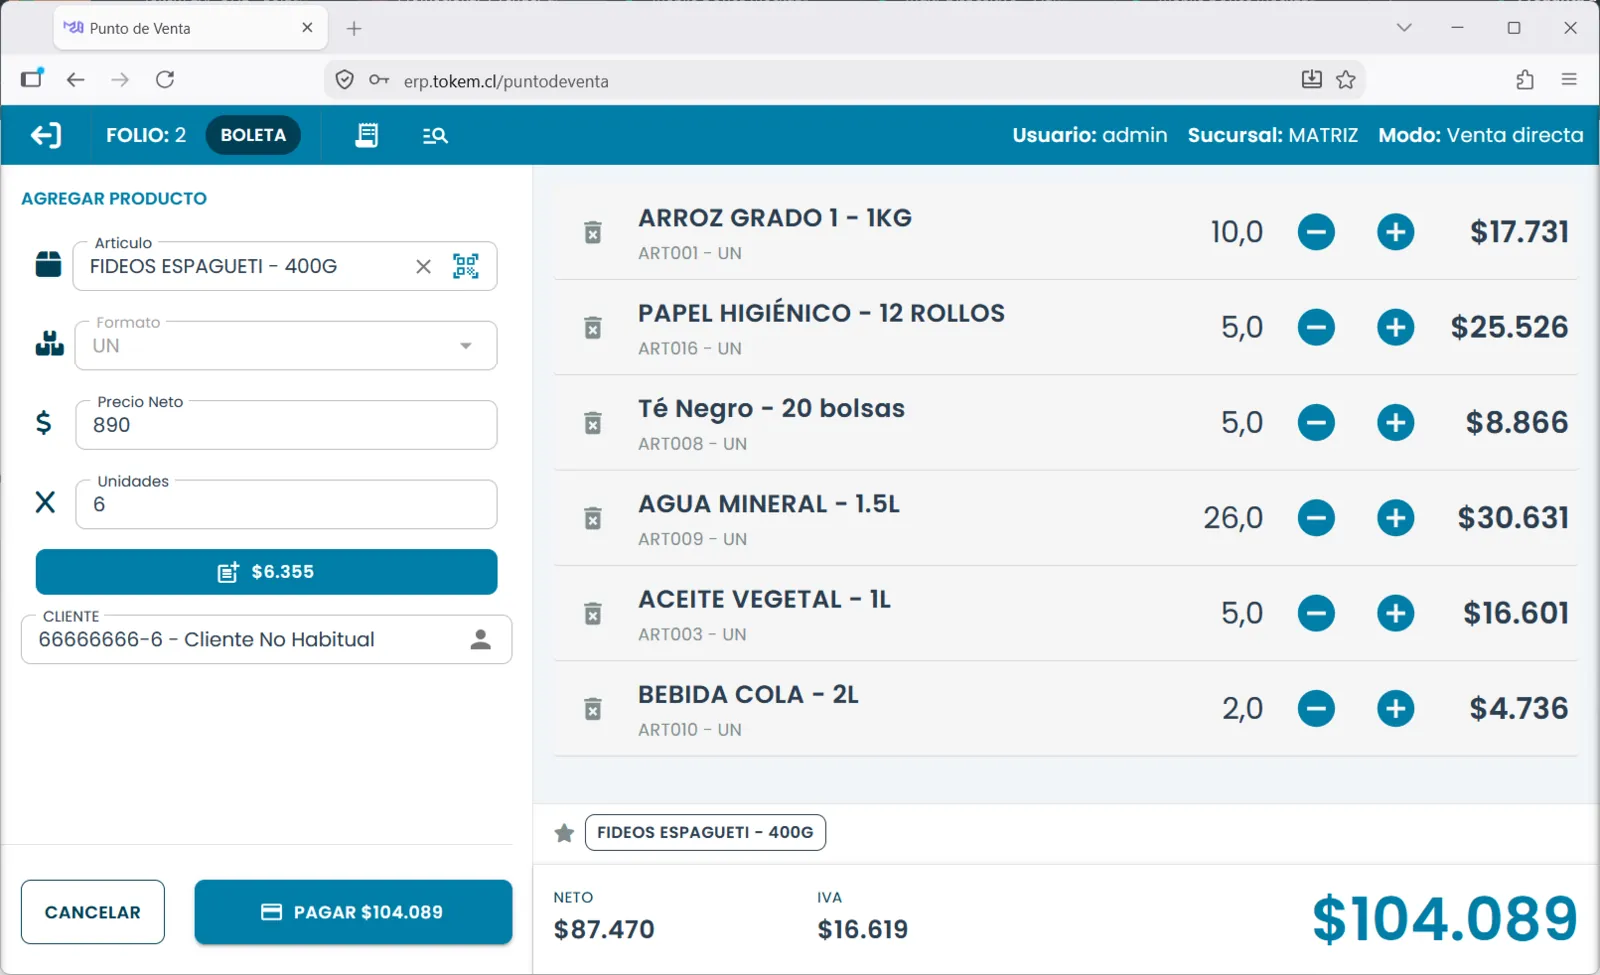Decrease quantity of AGUA MINERAL
Screen dimensions: 1600x975
tap(1316, 518)
